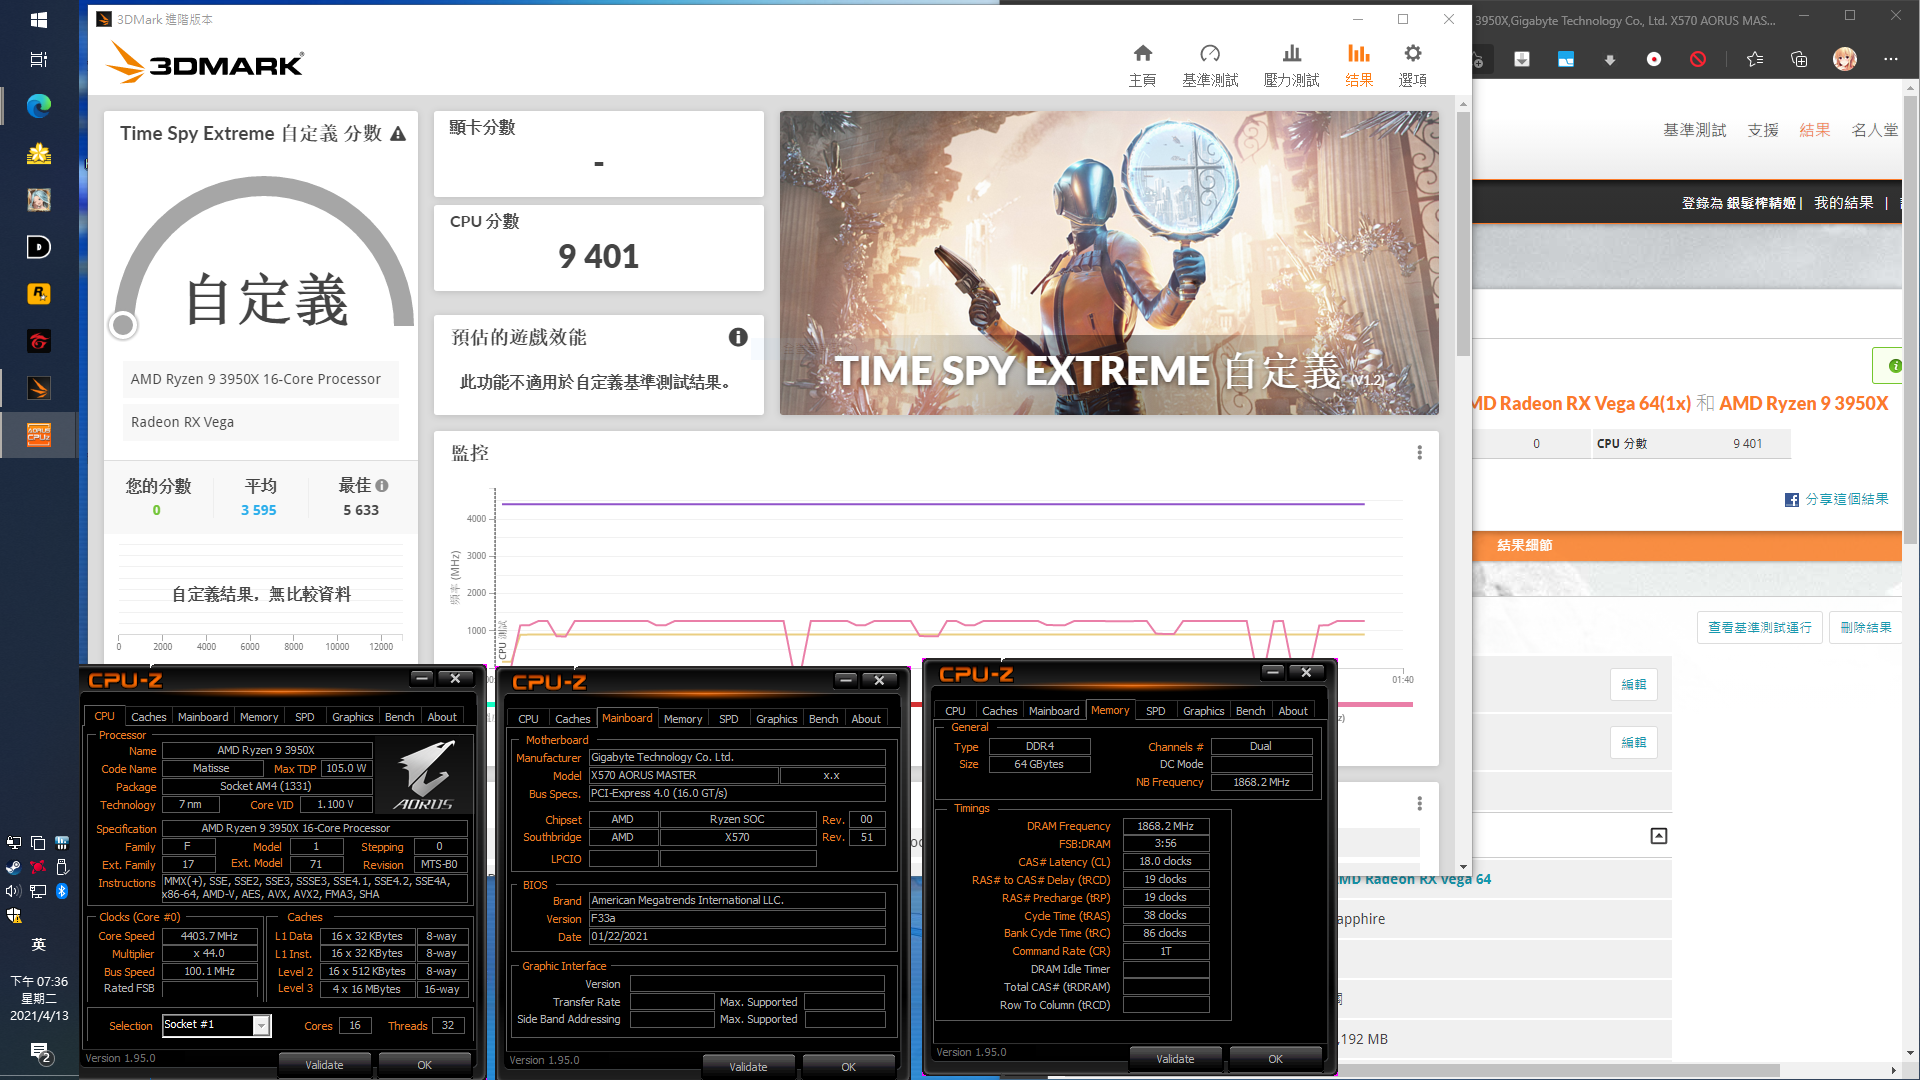Open notification center with 2 notifications

pos(40,1052)
